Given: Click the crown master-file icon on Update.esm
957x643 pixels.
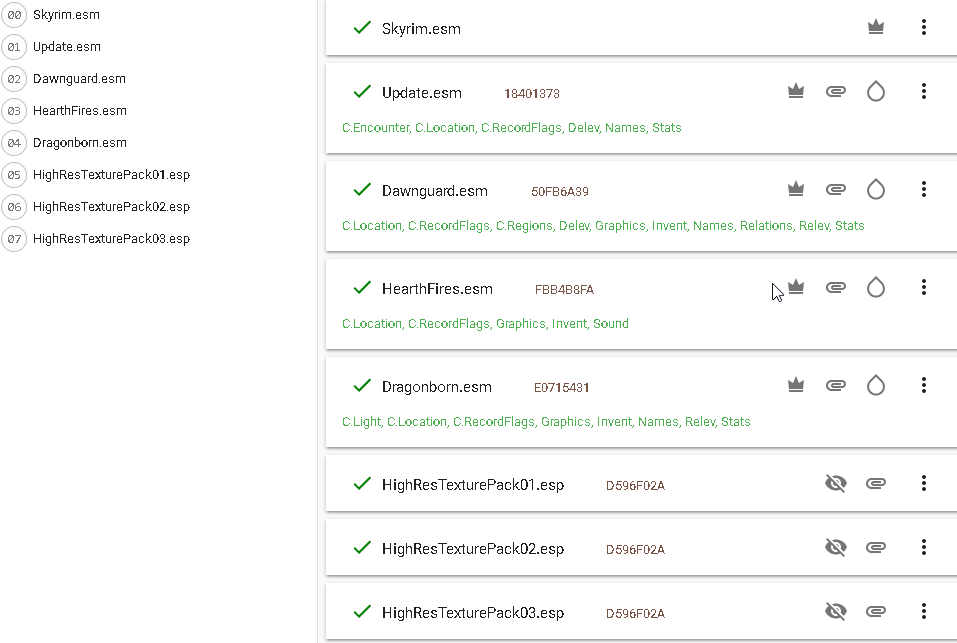Looking at the screenshot, I should (x=796, y=92).
